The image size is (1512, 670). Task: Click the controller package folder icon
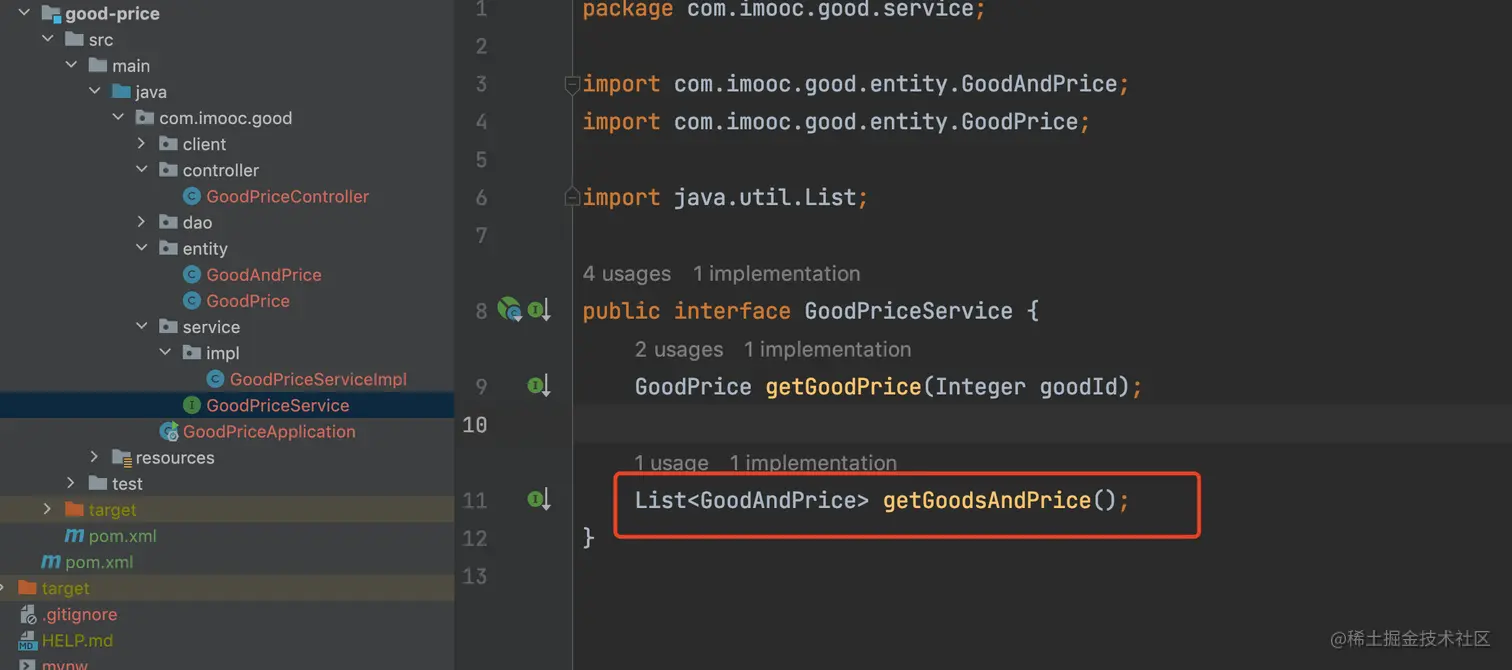(x=168, y=170)
